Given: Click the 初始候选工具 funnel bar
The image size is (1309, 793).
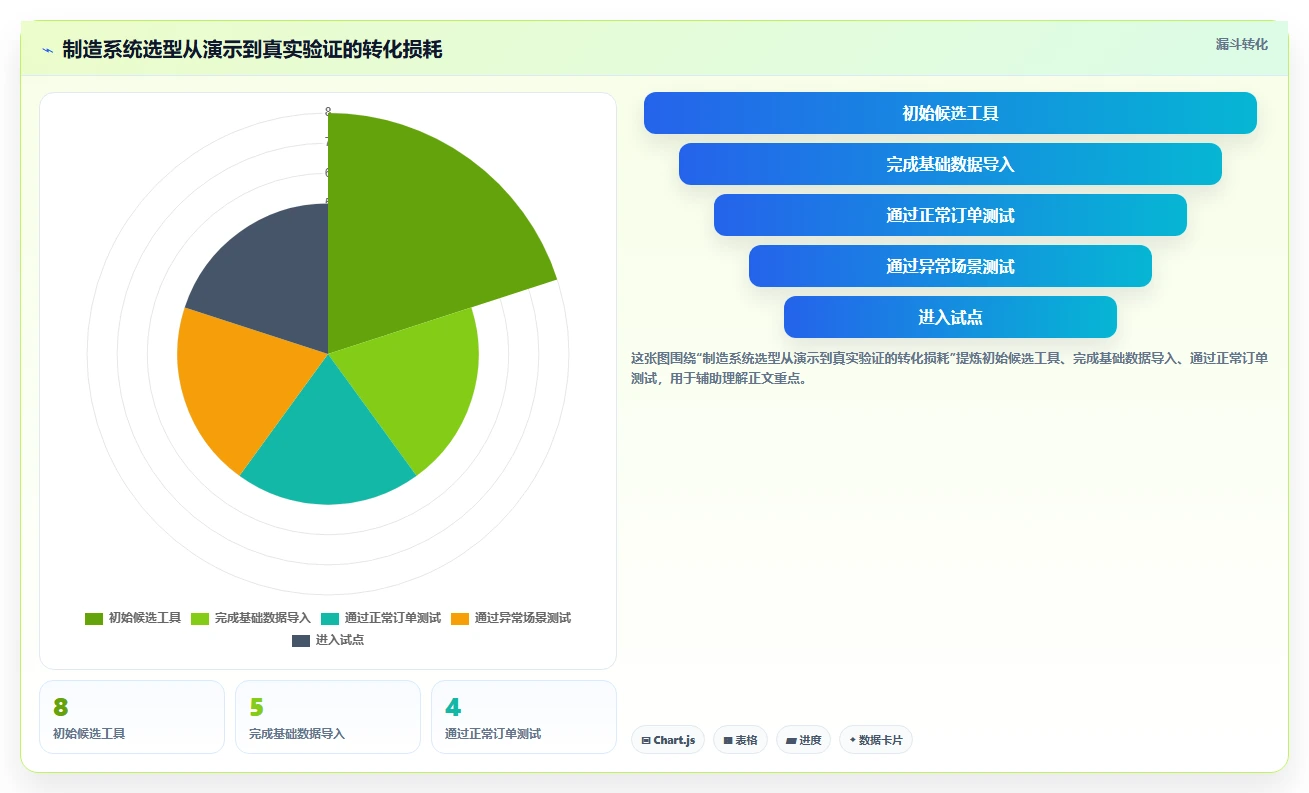Looking at the screenshot, I should pyautogui.click(x=950, y=113).
